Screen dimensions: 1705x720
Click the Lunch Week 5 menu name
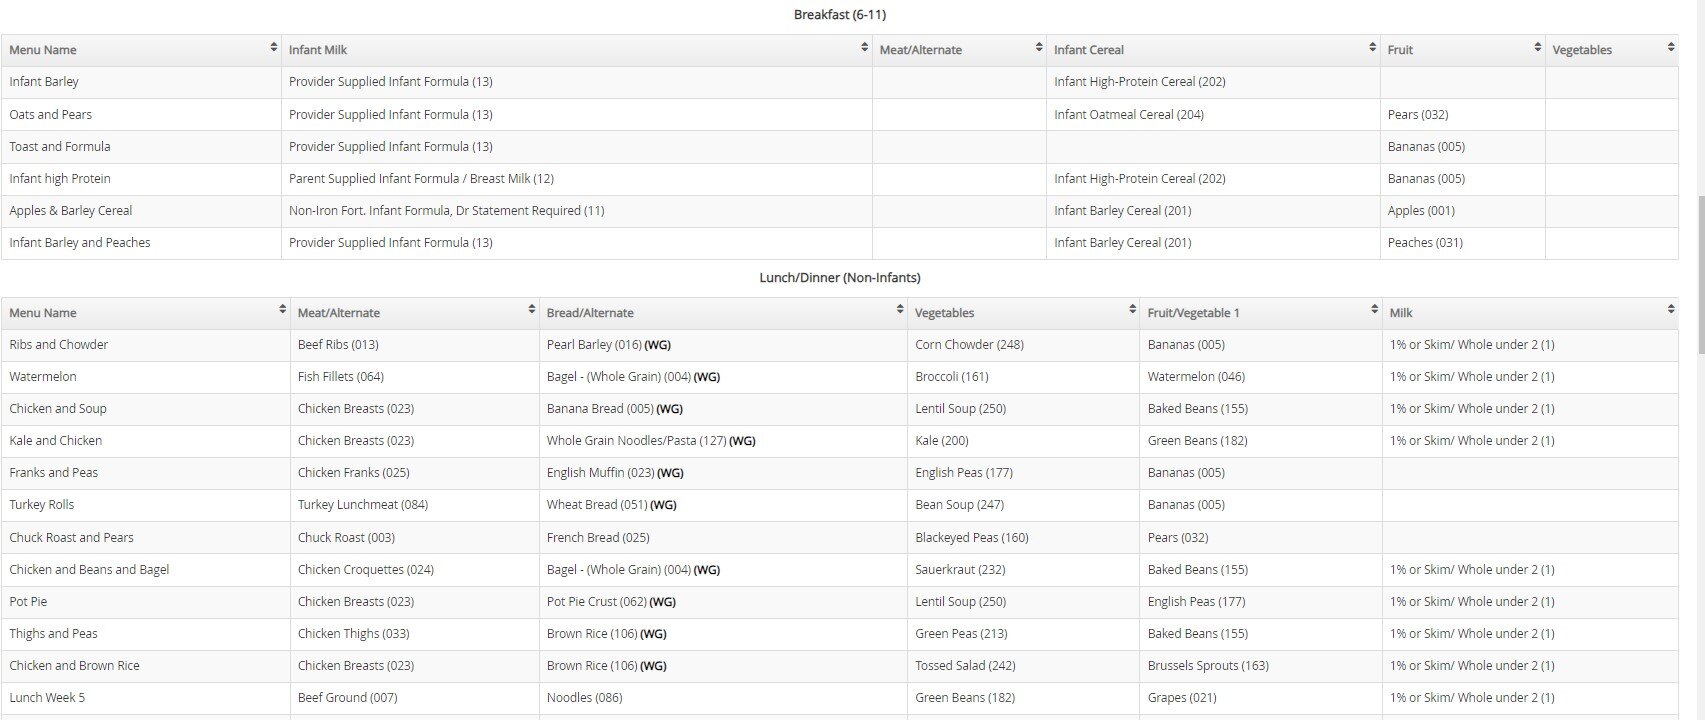tap(47, 698)
